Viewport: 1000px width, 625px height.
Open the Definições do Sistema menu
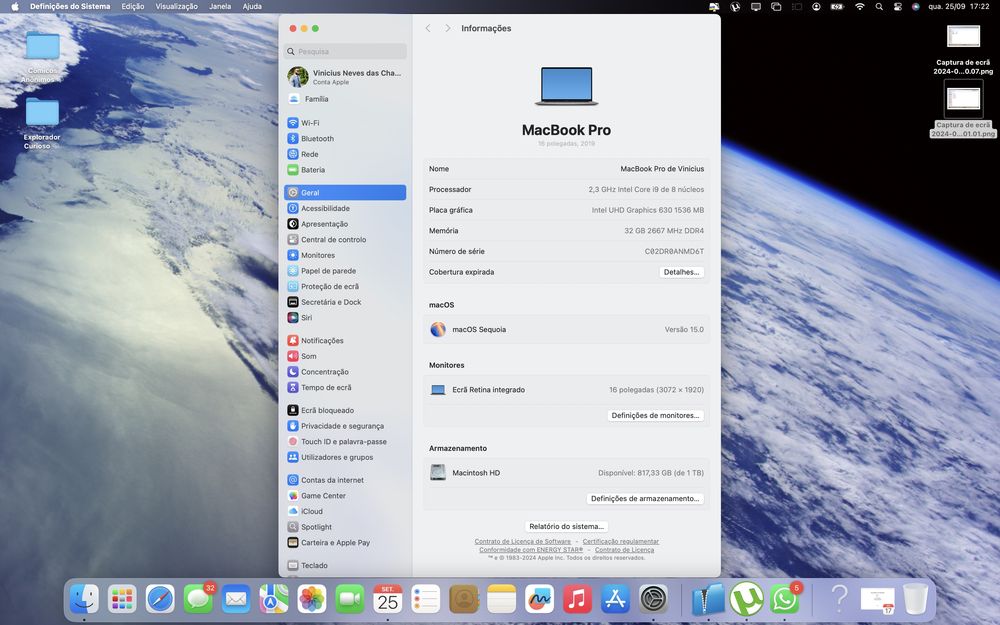(70, 6)
